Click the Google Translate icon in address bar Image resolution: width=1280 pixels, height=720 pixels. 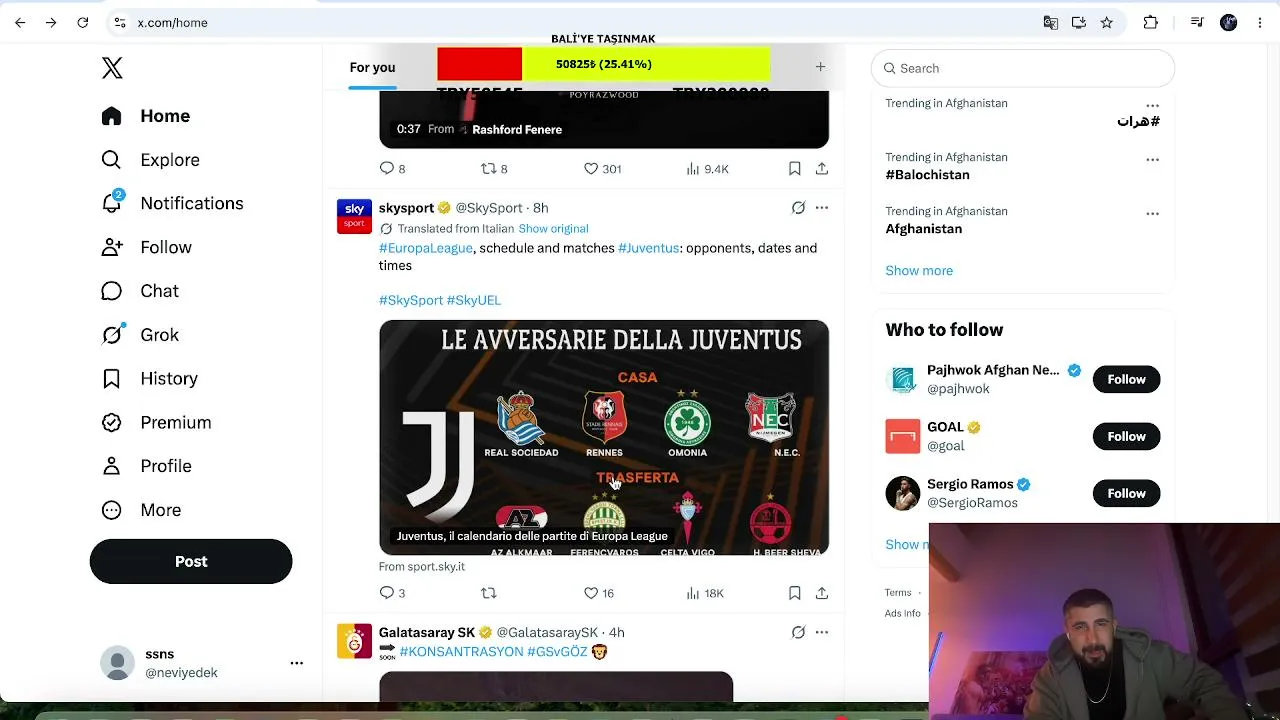[1050, 22]
